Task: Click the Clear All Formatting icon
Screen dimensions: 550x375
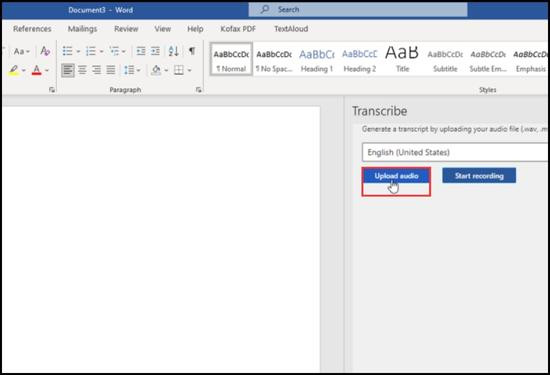Action: pos(45,51)
